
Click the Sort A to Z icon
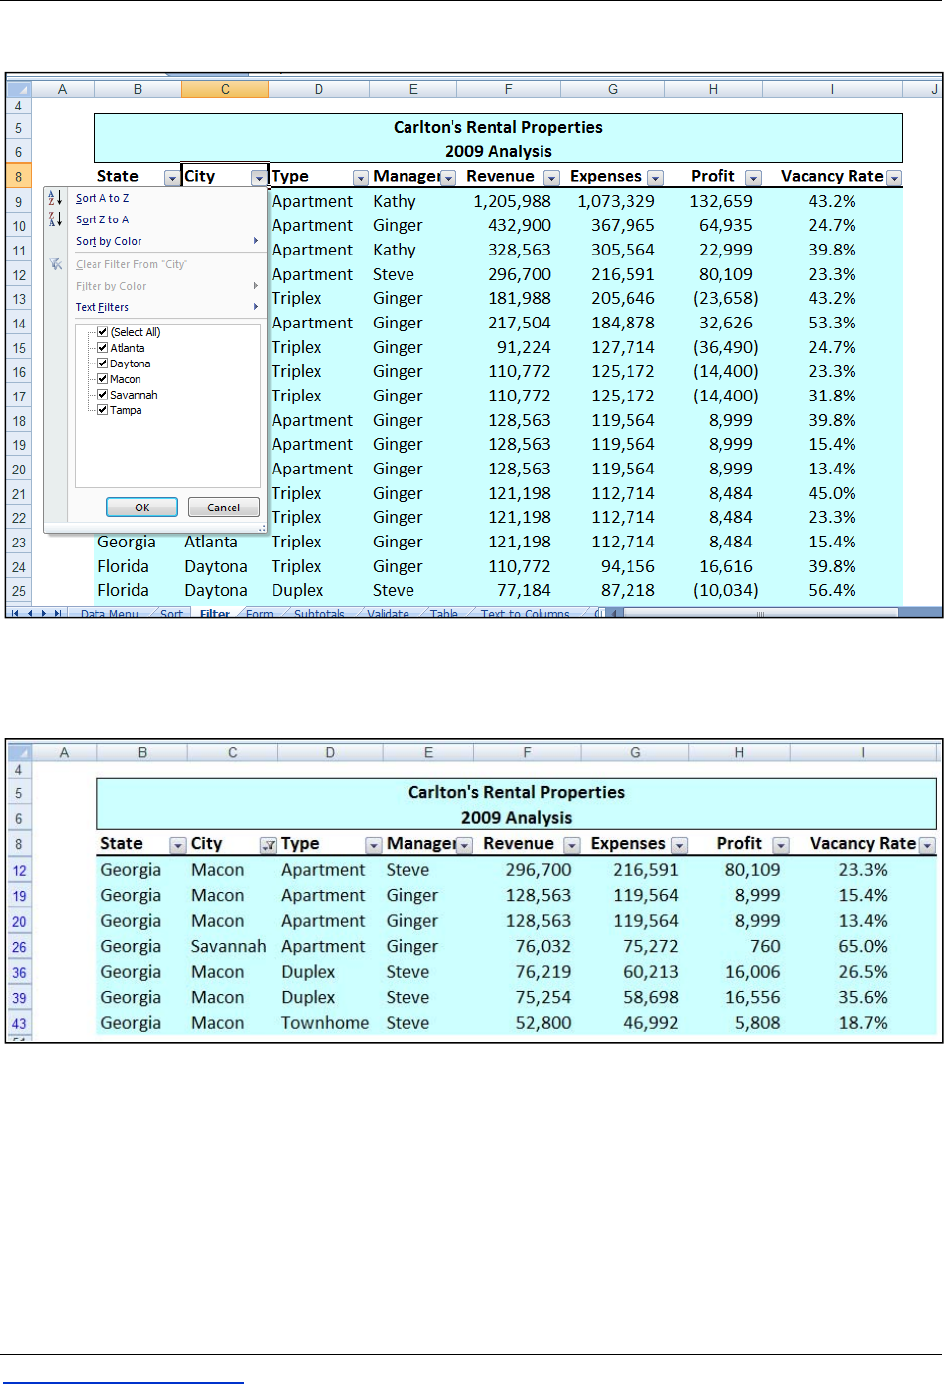(x=55, y=198)
